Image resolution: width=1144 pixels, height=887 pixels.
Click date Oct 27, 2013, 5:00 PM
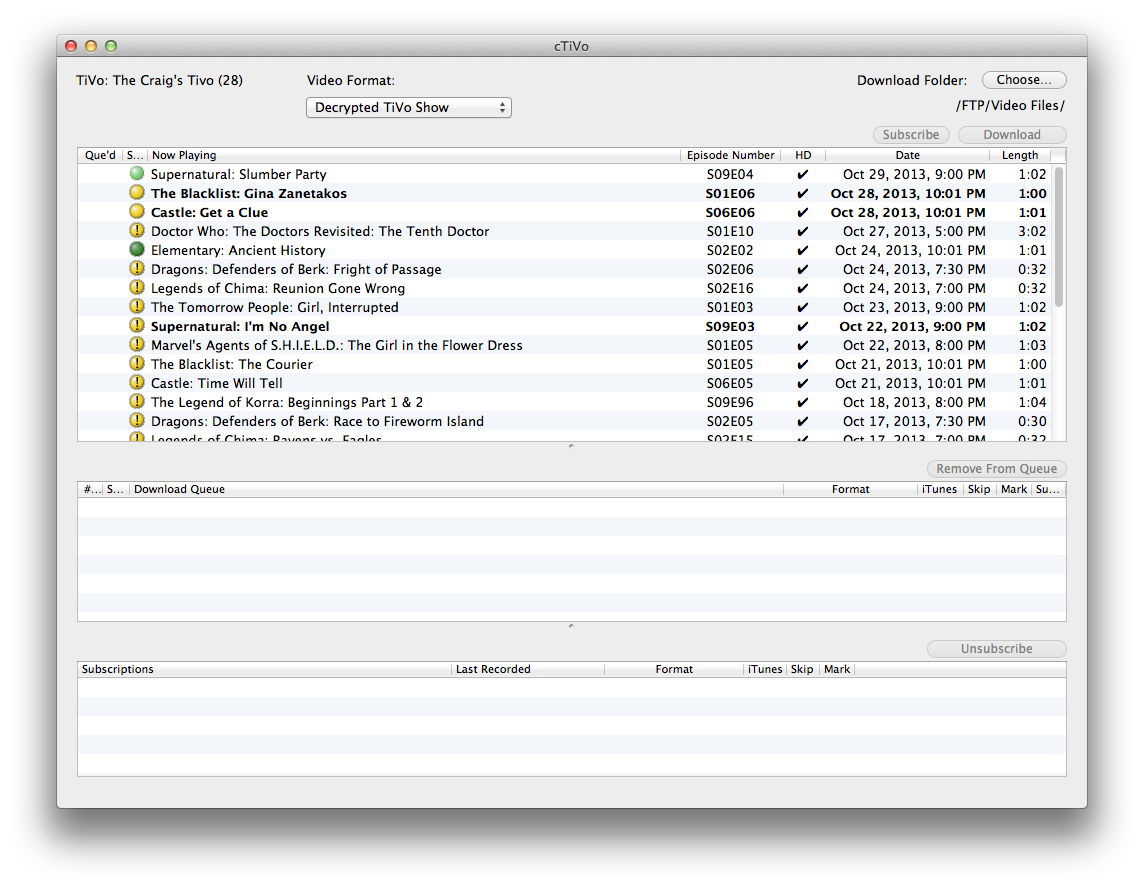point(914,231)
